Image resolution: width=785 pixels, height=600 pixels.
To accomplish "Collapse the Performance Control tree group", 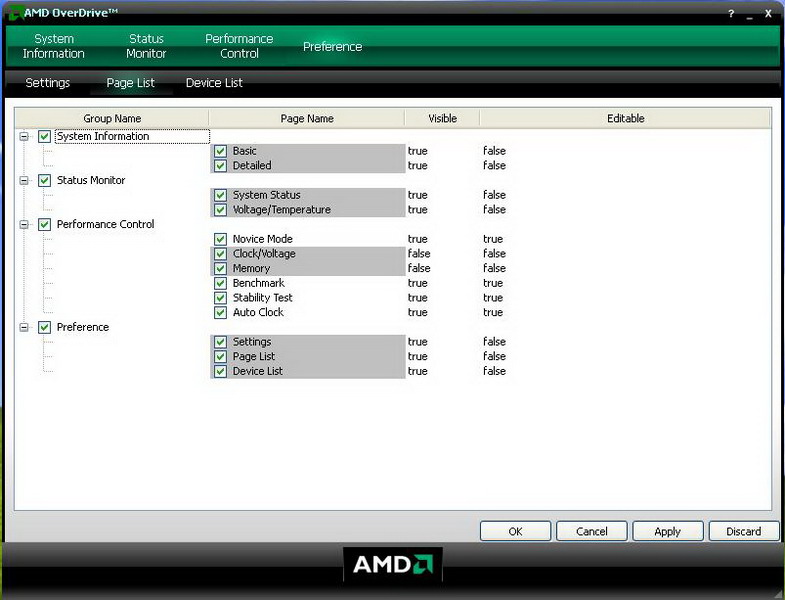I will [24, 224].
